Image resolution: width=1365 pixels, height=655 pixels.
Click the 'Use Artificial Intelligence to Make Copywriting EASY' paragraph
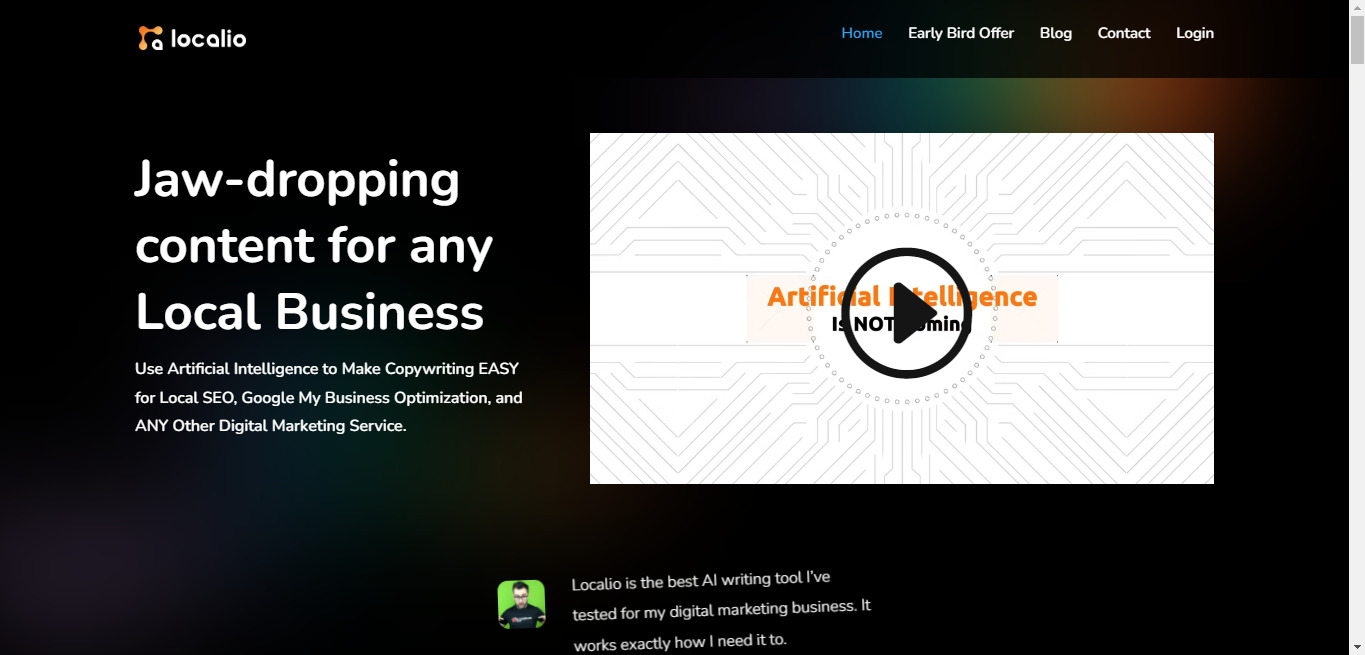[x=329, y=397]
